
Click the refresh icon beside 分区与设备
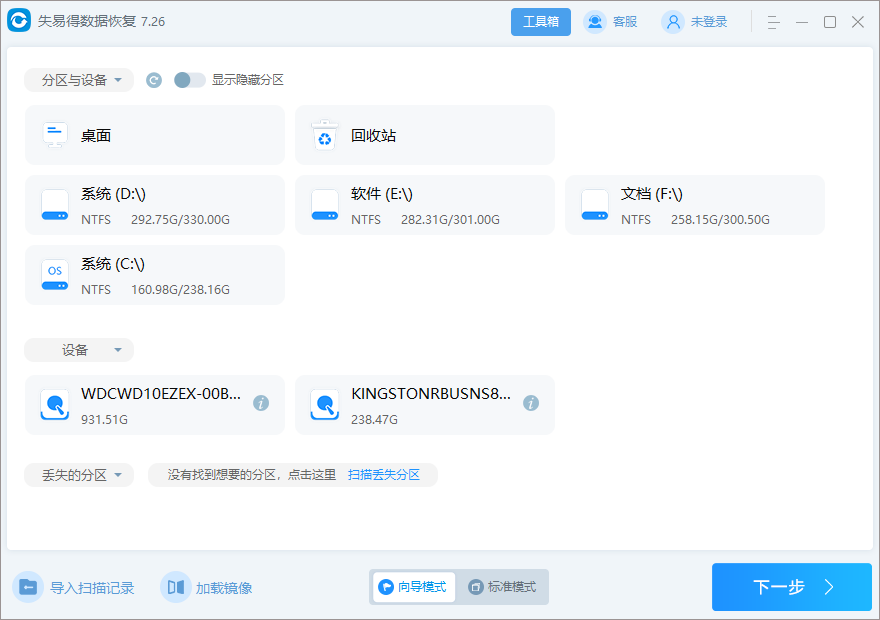pyautogui.click(x=153, y=80)
